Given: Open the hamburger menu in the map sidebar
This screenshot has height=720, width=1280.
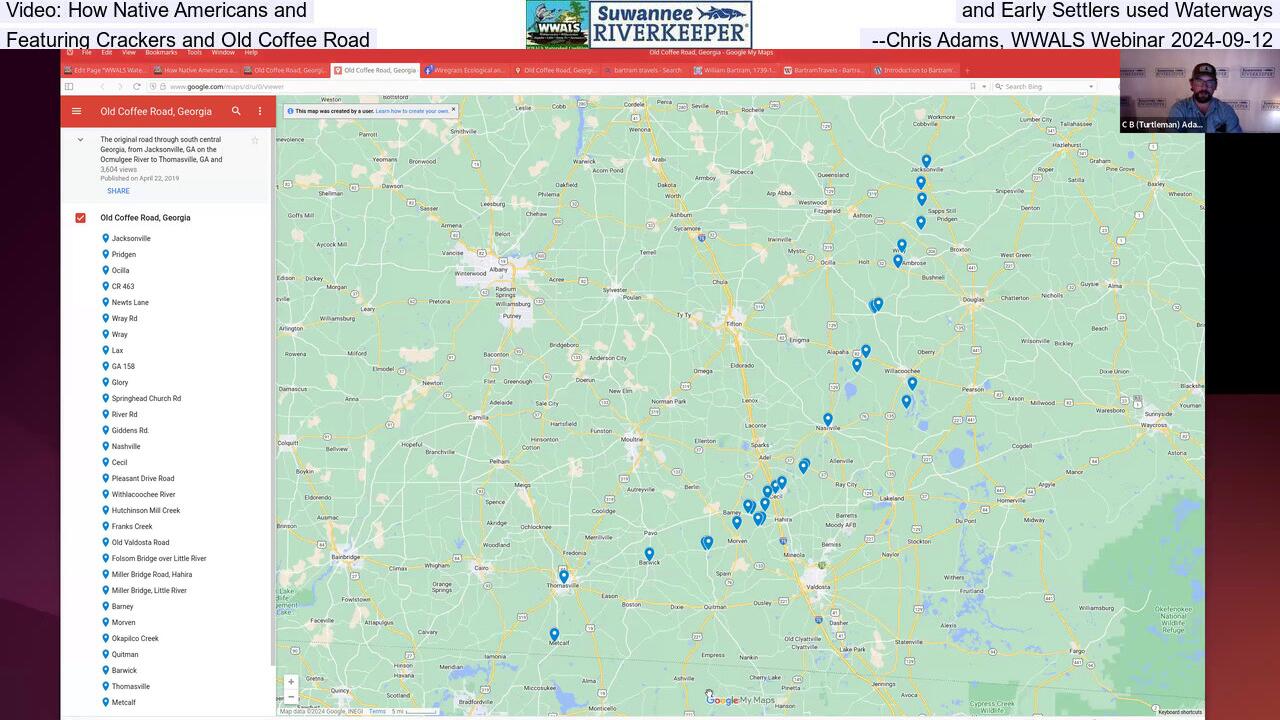Looking at the screenshot, I should [x=76, y=111].
